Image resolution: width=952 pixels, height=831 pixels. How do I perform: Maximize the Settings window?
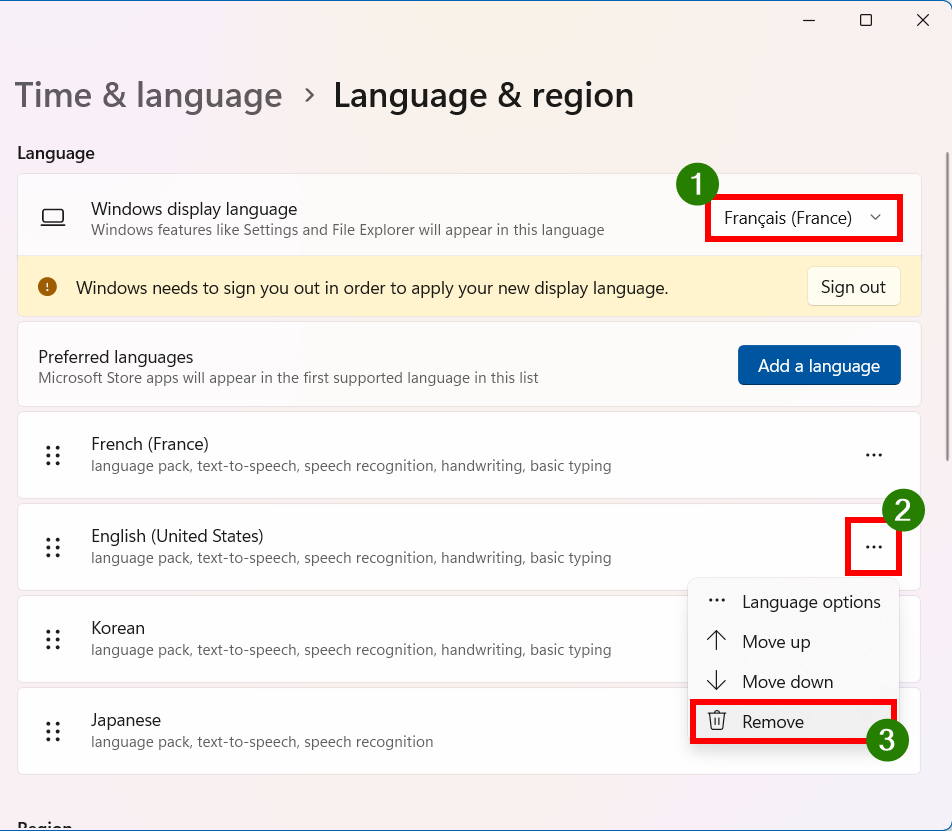[866, 20]
